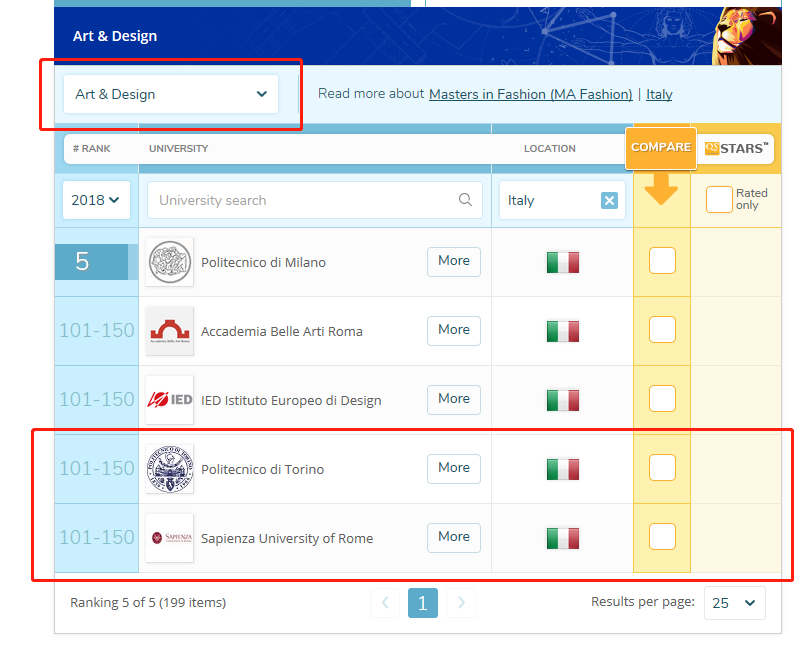
Task: Clear the Italy location filter
Action: pos(609,200)
